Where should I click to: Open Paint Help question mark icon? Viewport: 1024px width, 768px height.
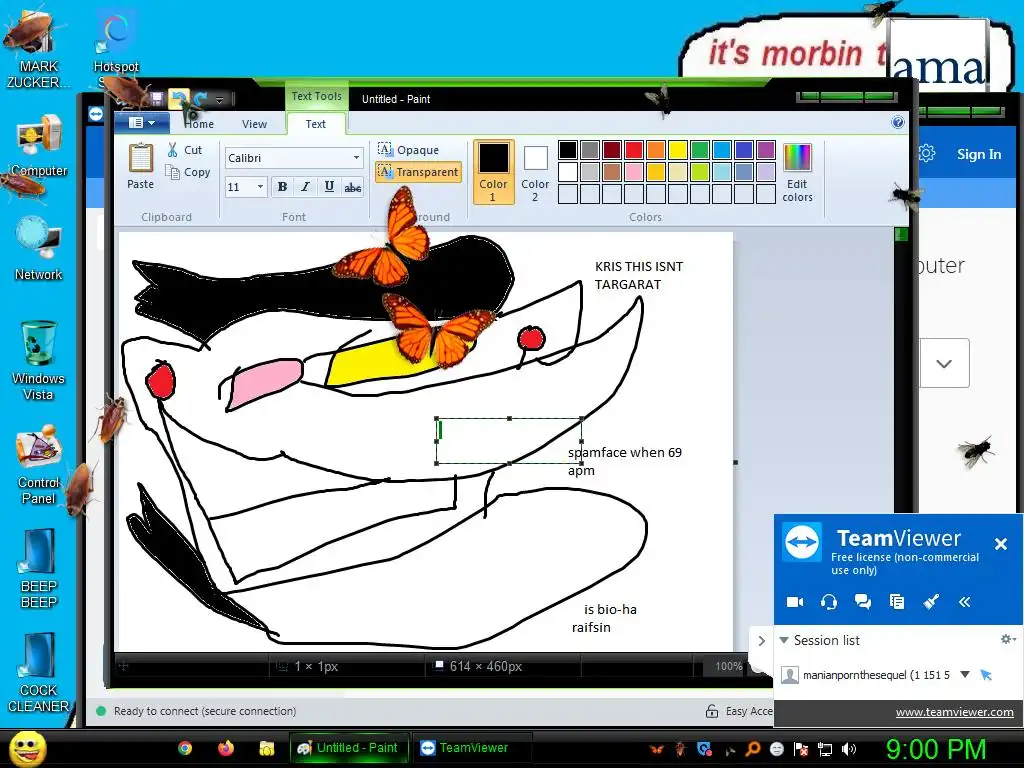click(x=898, y=122)
